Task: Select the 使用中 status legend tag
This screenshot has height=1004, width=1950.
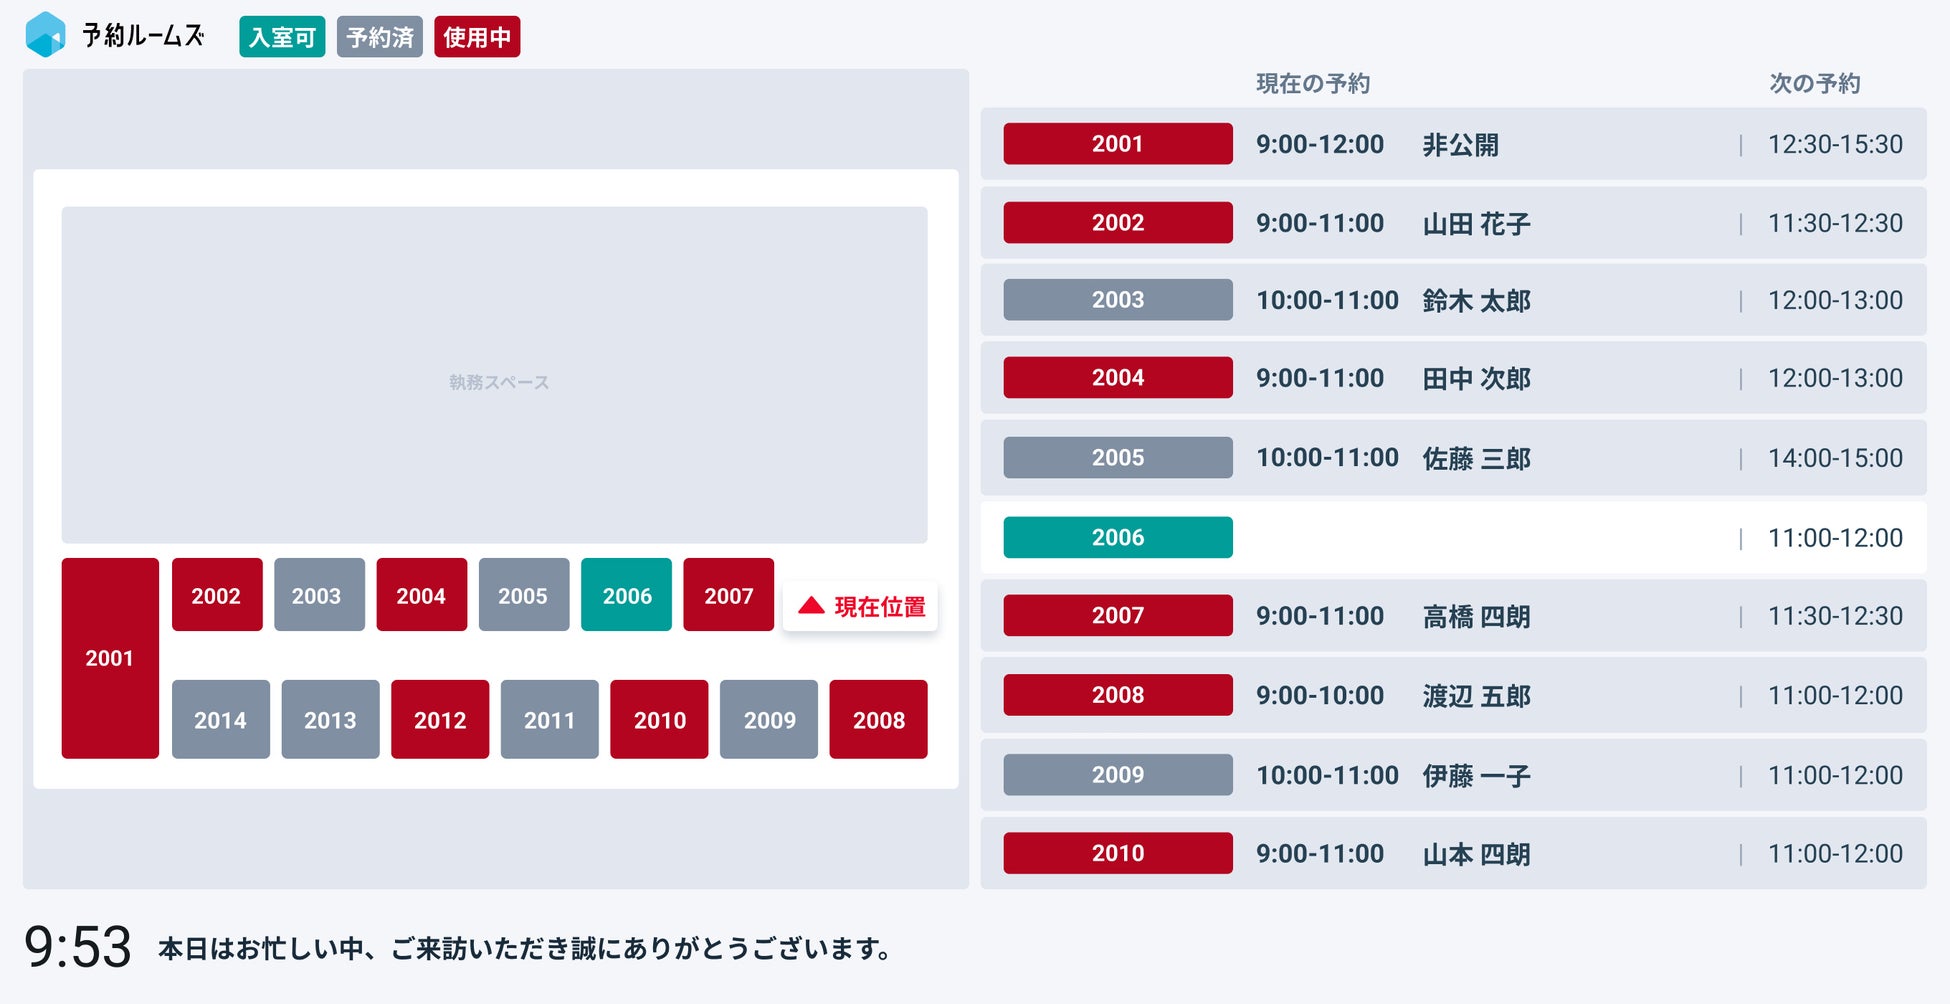Action: click(477, 37)
